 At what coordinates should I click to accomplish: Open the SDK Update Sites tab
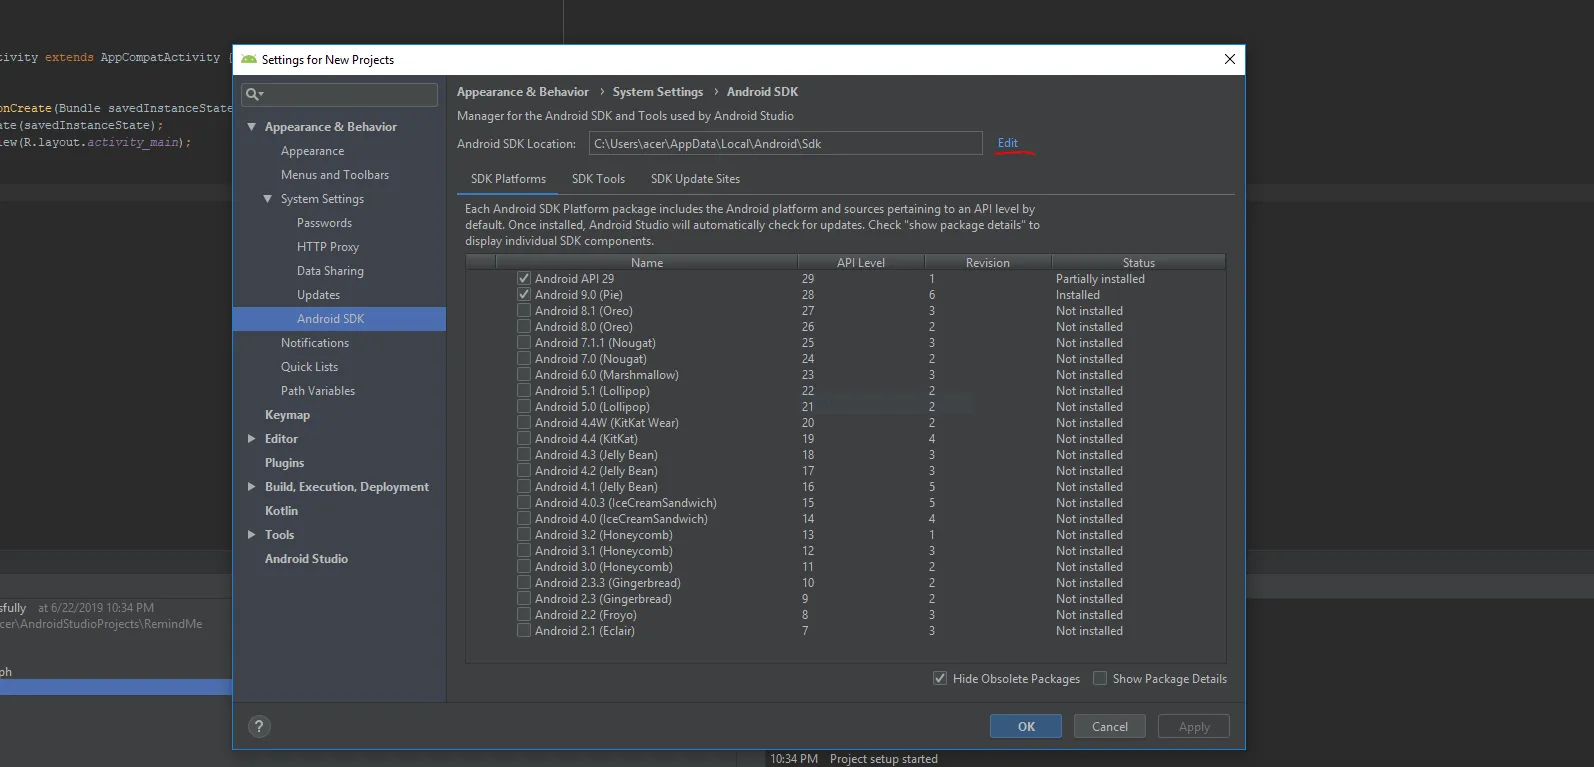point(695,179)
